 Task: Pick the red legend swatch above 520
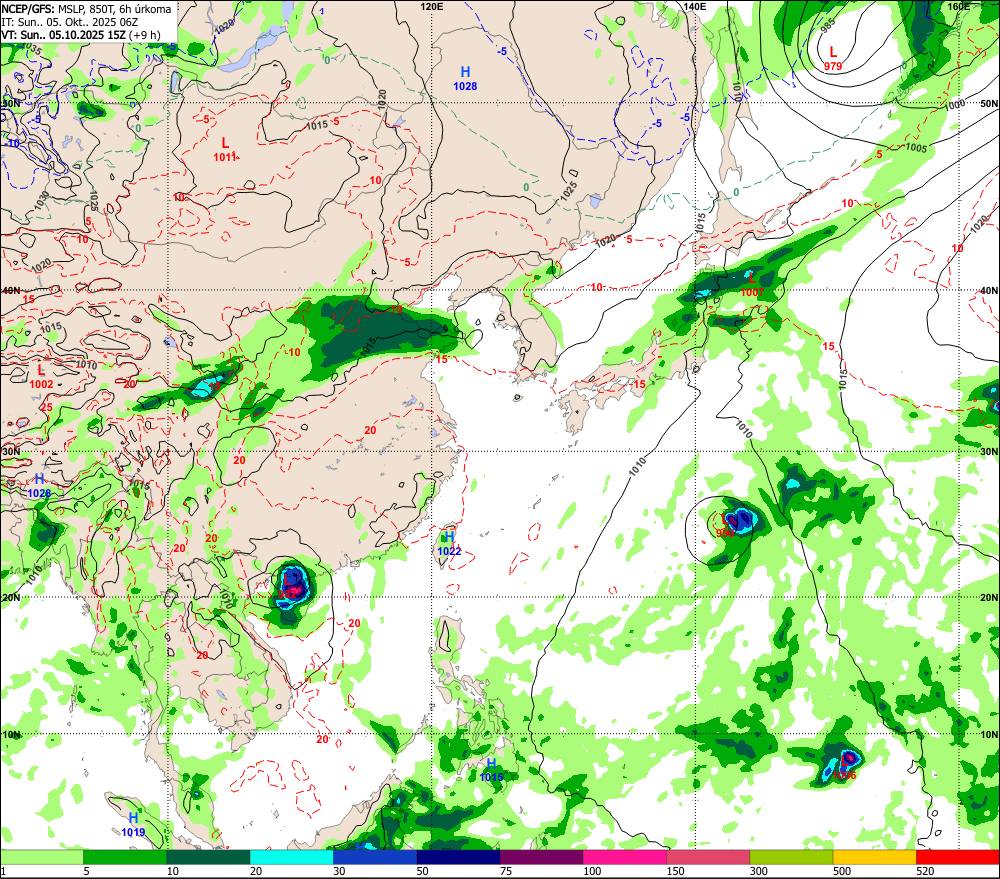[x=958, y=857]
